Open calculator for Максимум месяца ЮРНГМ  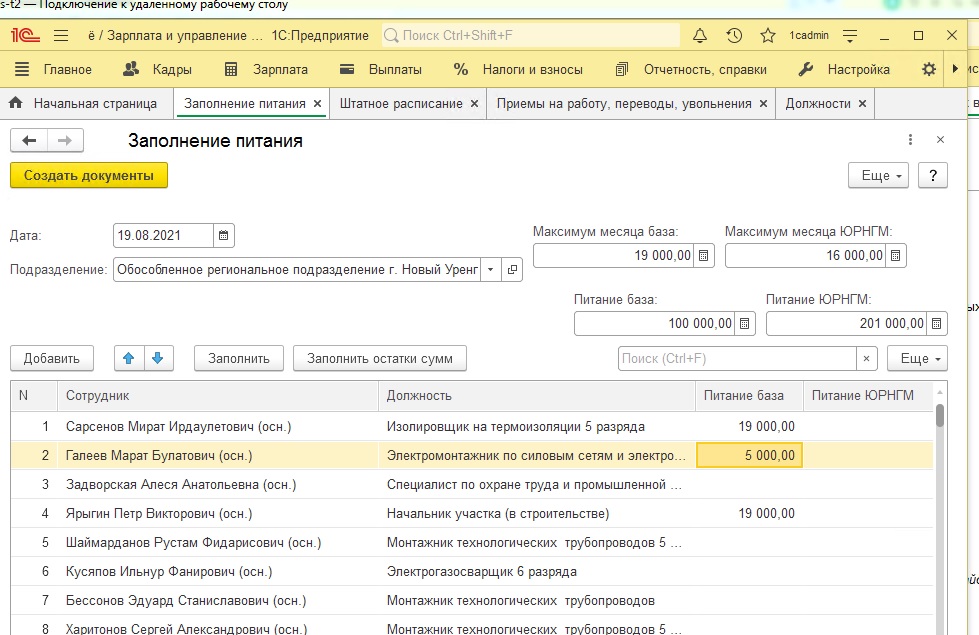tap(895, 256)
